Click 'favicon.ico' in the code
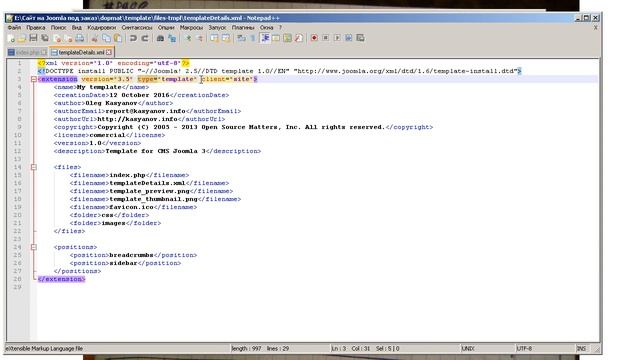The image size is (640, 360). pos(131,207)
